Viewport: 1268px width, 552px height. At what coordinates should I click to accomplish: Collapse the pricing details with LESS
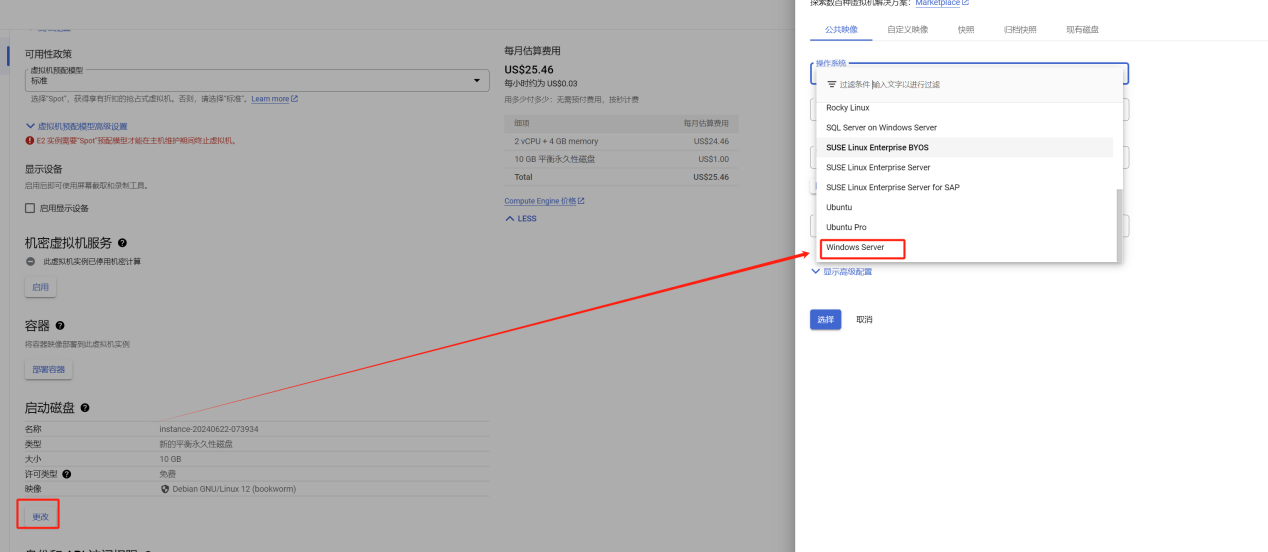(520, 218)
